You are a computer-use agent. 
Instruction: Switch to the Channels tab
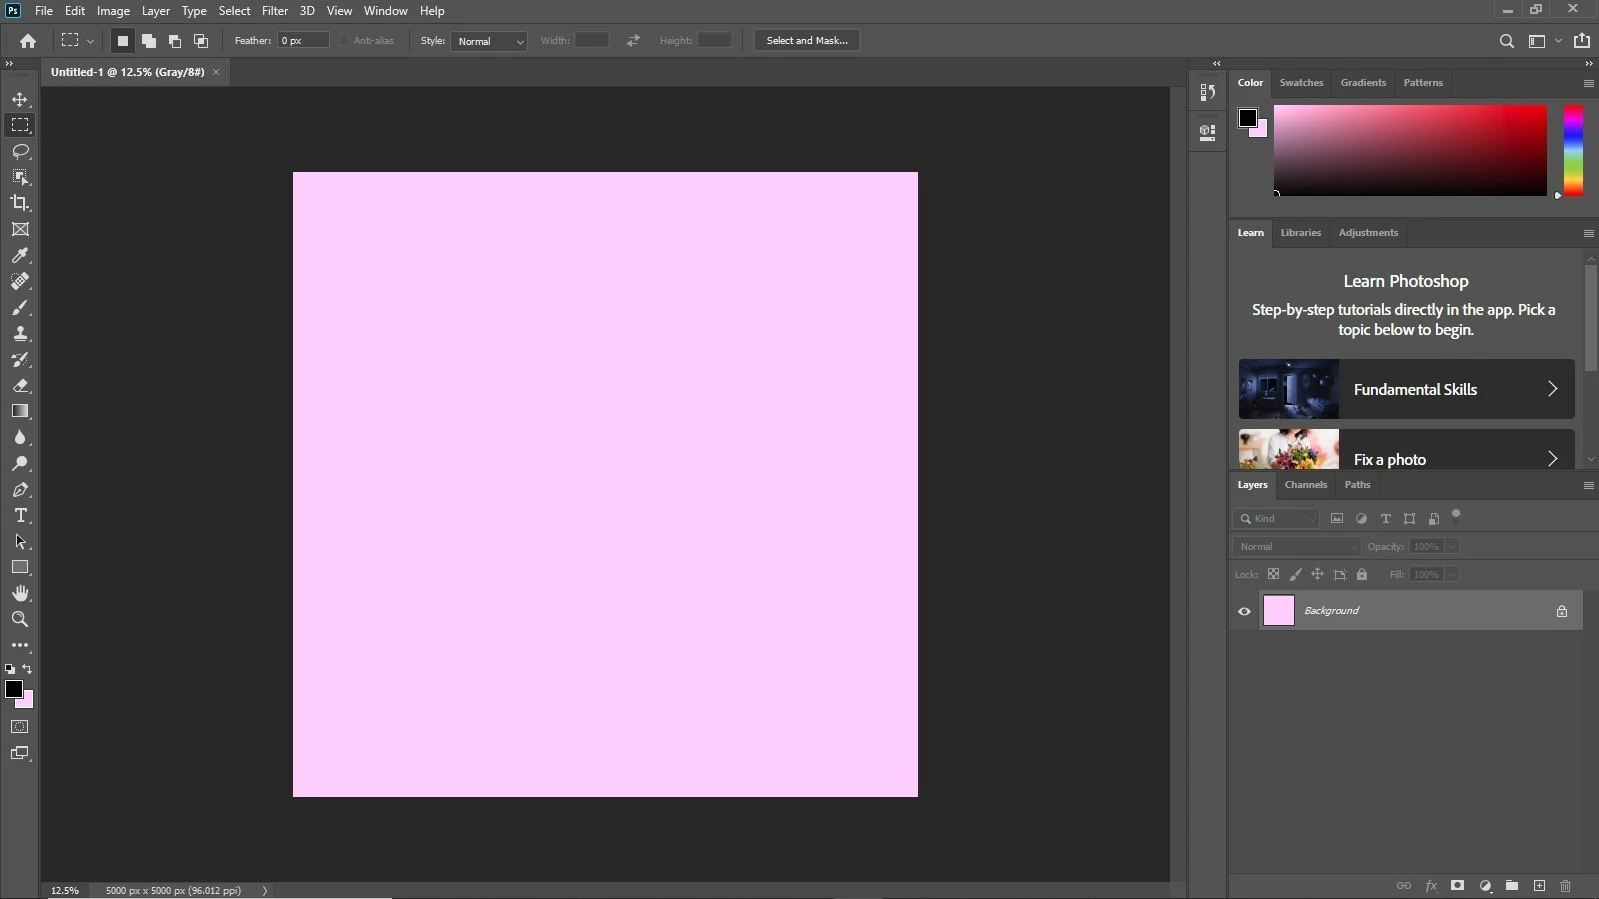(x=1305, y=485)
